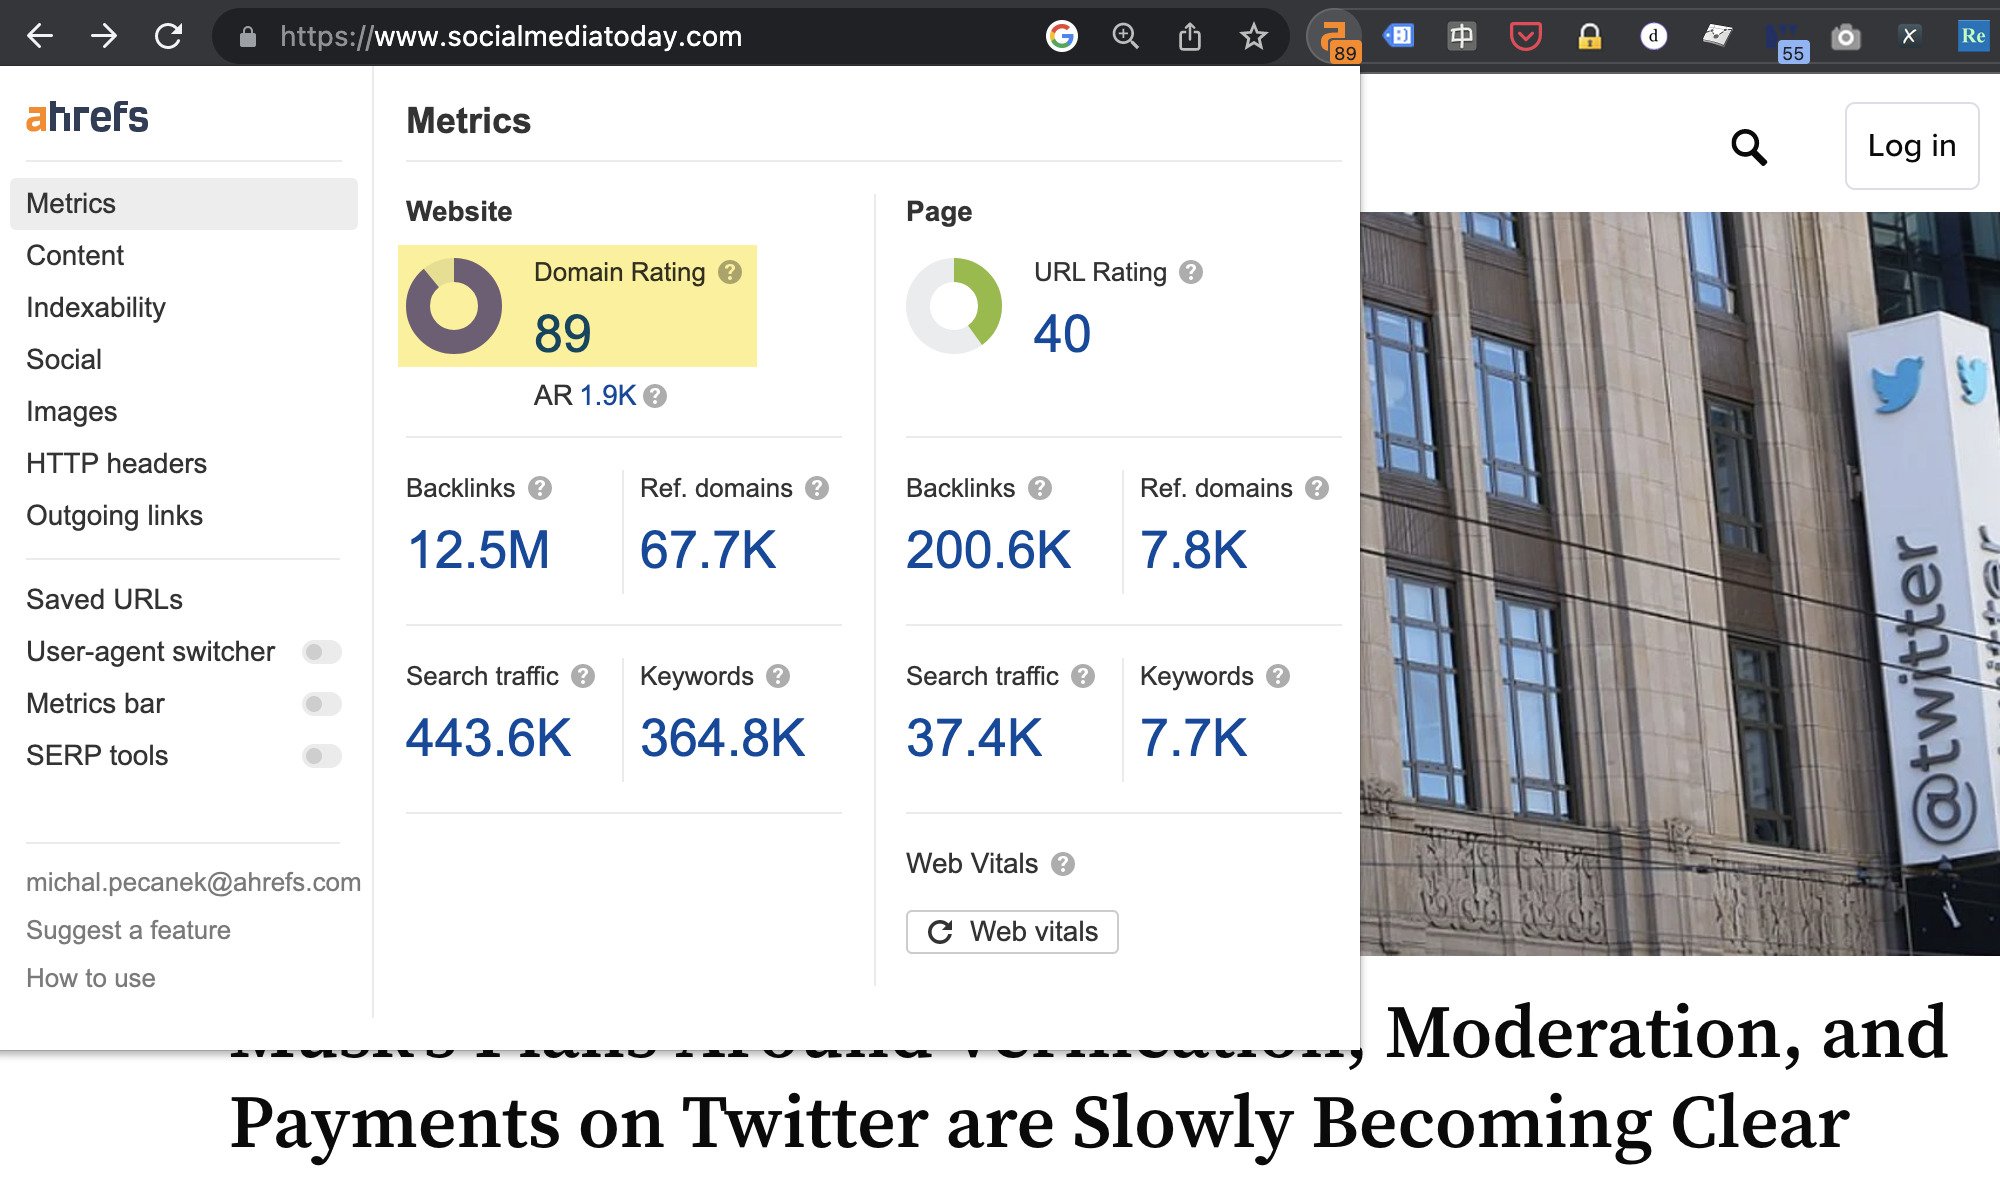Image resolution: width=2000 pixels, height=1200 pixels.
Task: Click the URL Rating value 40
Action: pos(1062,333)
